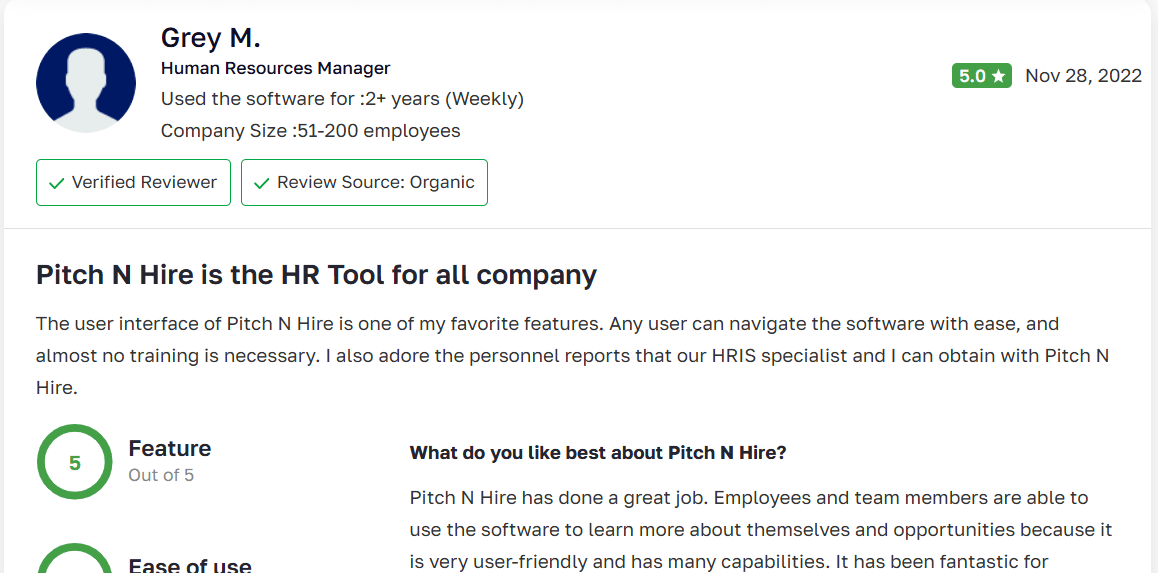Click the green 5.0 star rating badge
Viewport: 1158px width, 573px height.
click(981, 76)
